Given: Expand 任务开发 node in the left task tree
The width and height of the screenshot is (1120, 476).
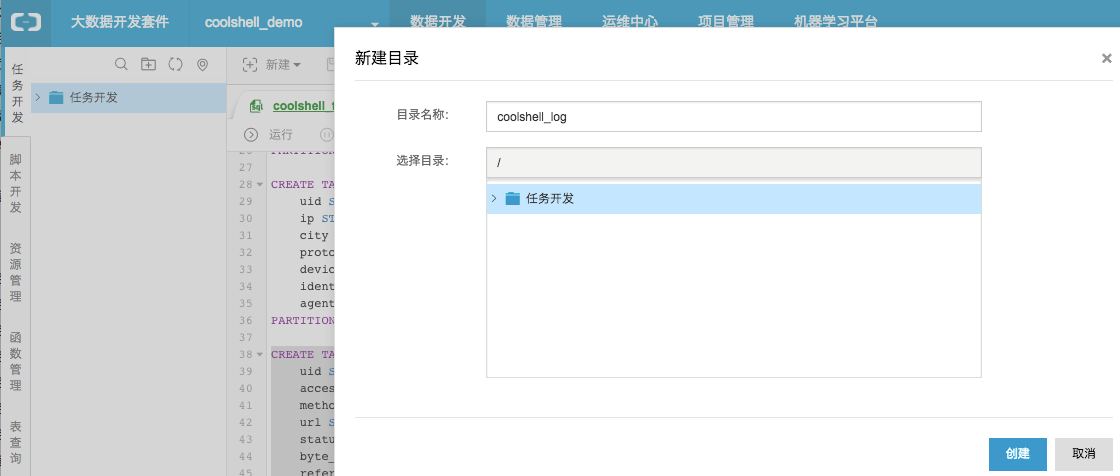Looking at the screenshot, I should pos(37,97).
